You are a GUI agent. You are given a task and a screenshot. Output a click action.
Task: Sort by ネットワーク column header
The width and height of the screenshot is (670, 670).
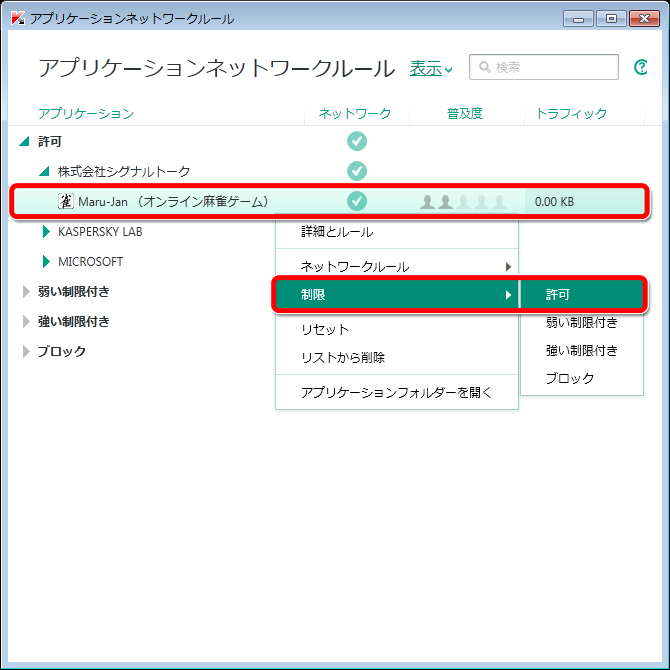[x=355, y=114]
